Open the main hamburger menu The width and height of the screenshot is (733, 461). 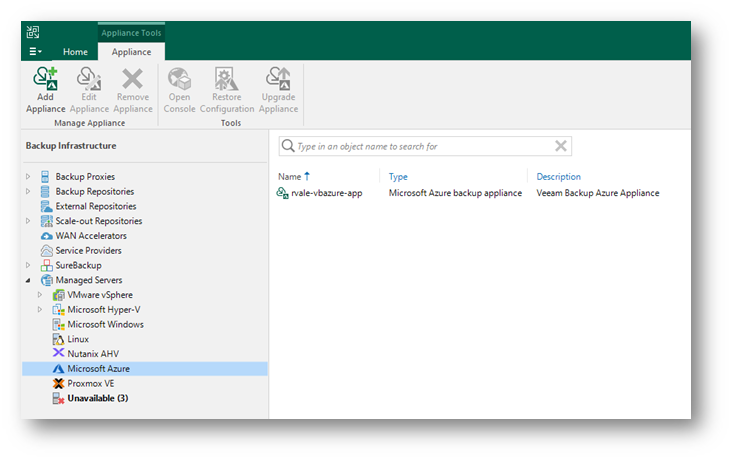point(35,51)
